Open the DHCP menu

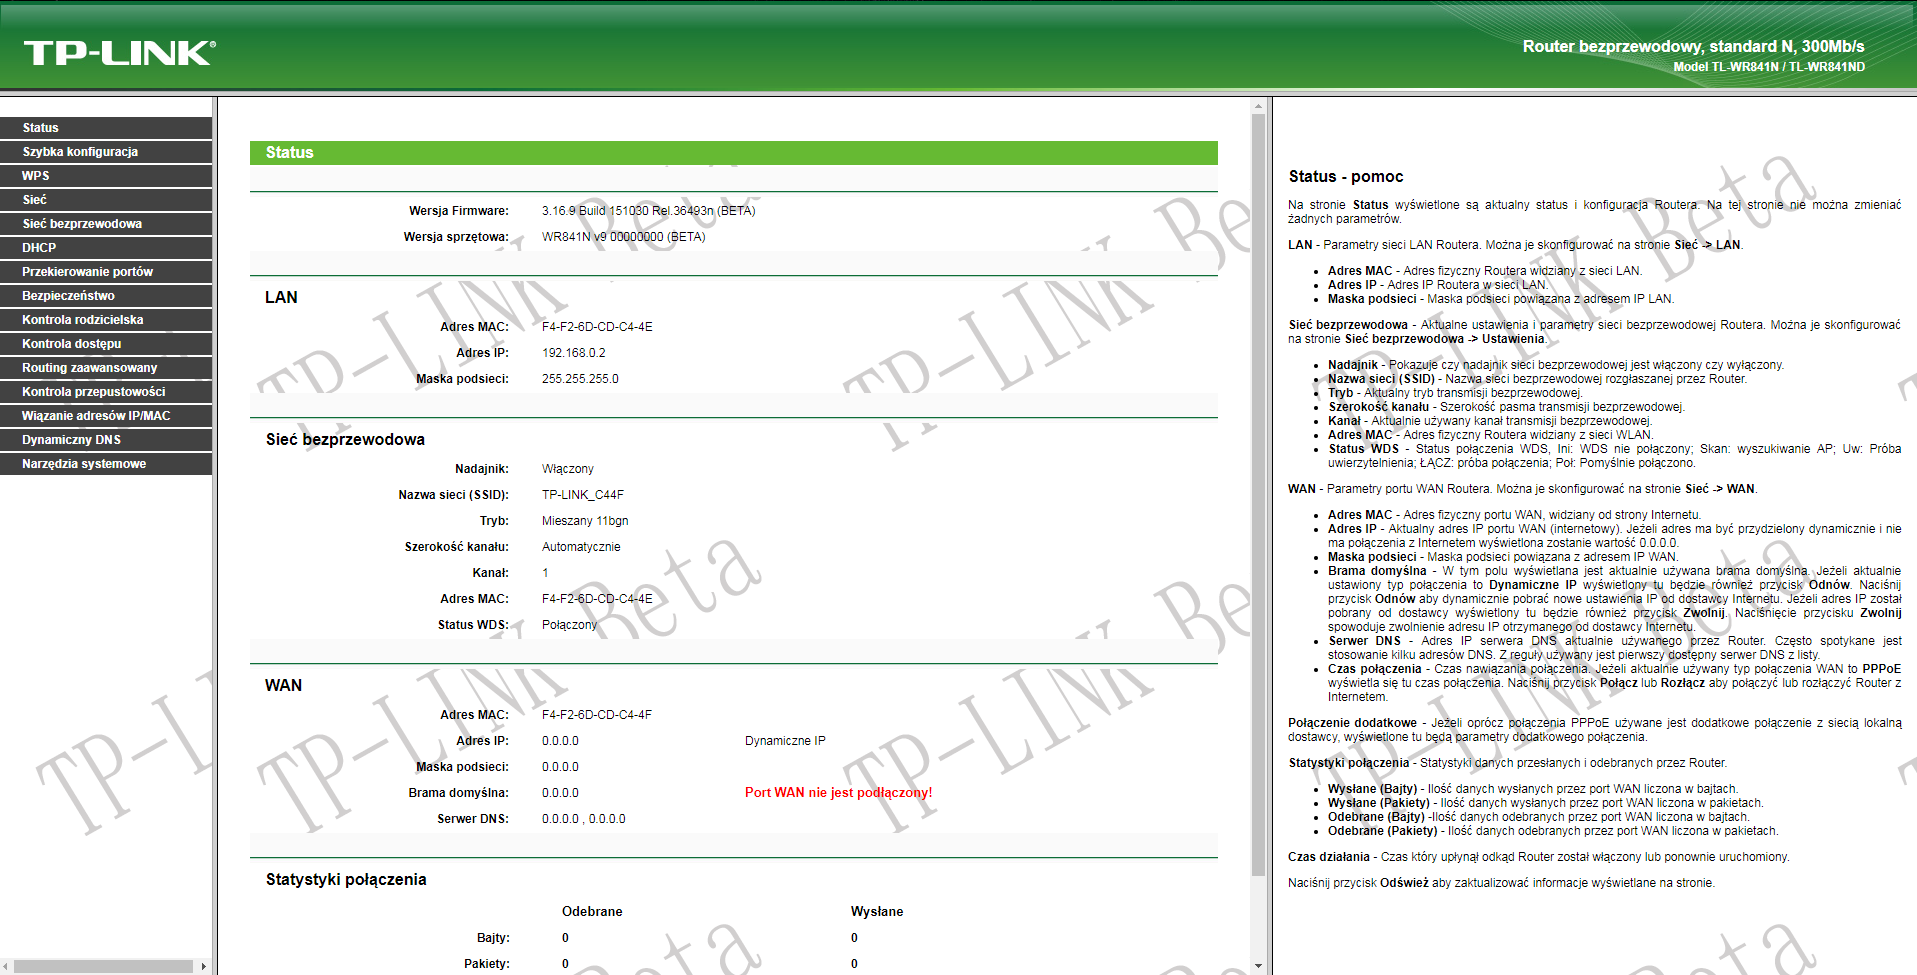(x=106, y=248)
